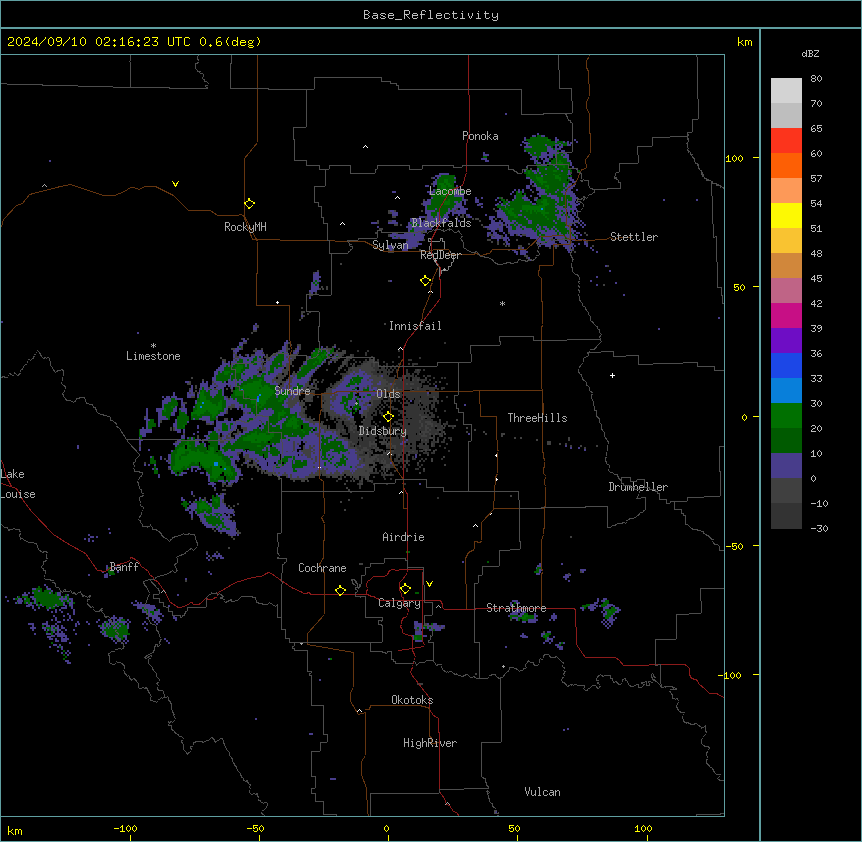Click the Vulcan label
862x842 pixels.
click(x=543, y=792)
